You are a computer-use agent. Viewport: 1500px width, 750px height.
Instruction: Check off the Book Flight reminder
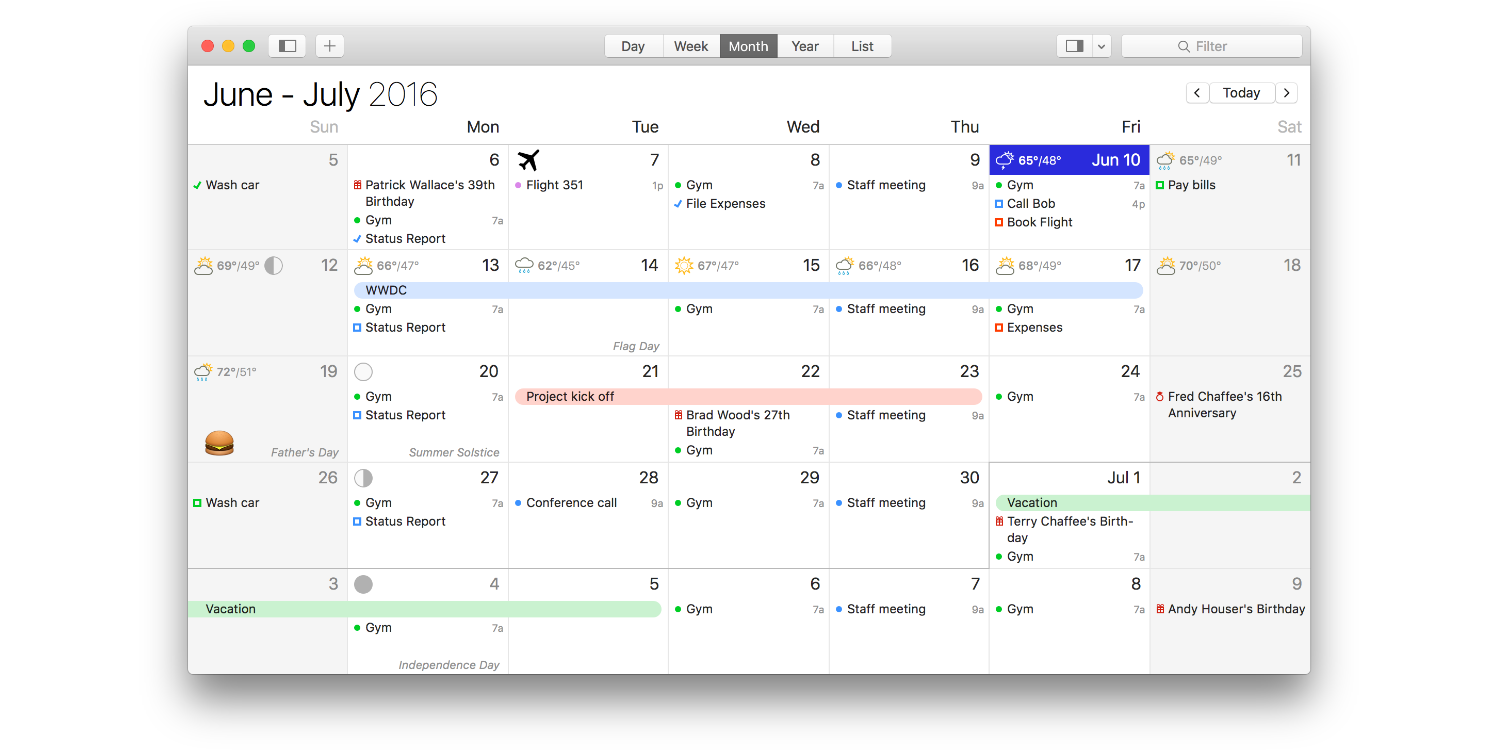(x=999, y=223)
